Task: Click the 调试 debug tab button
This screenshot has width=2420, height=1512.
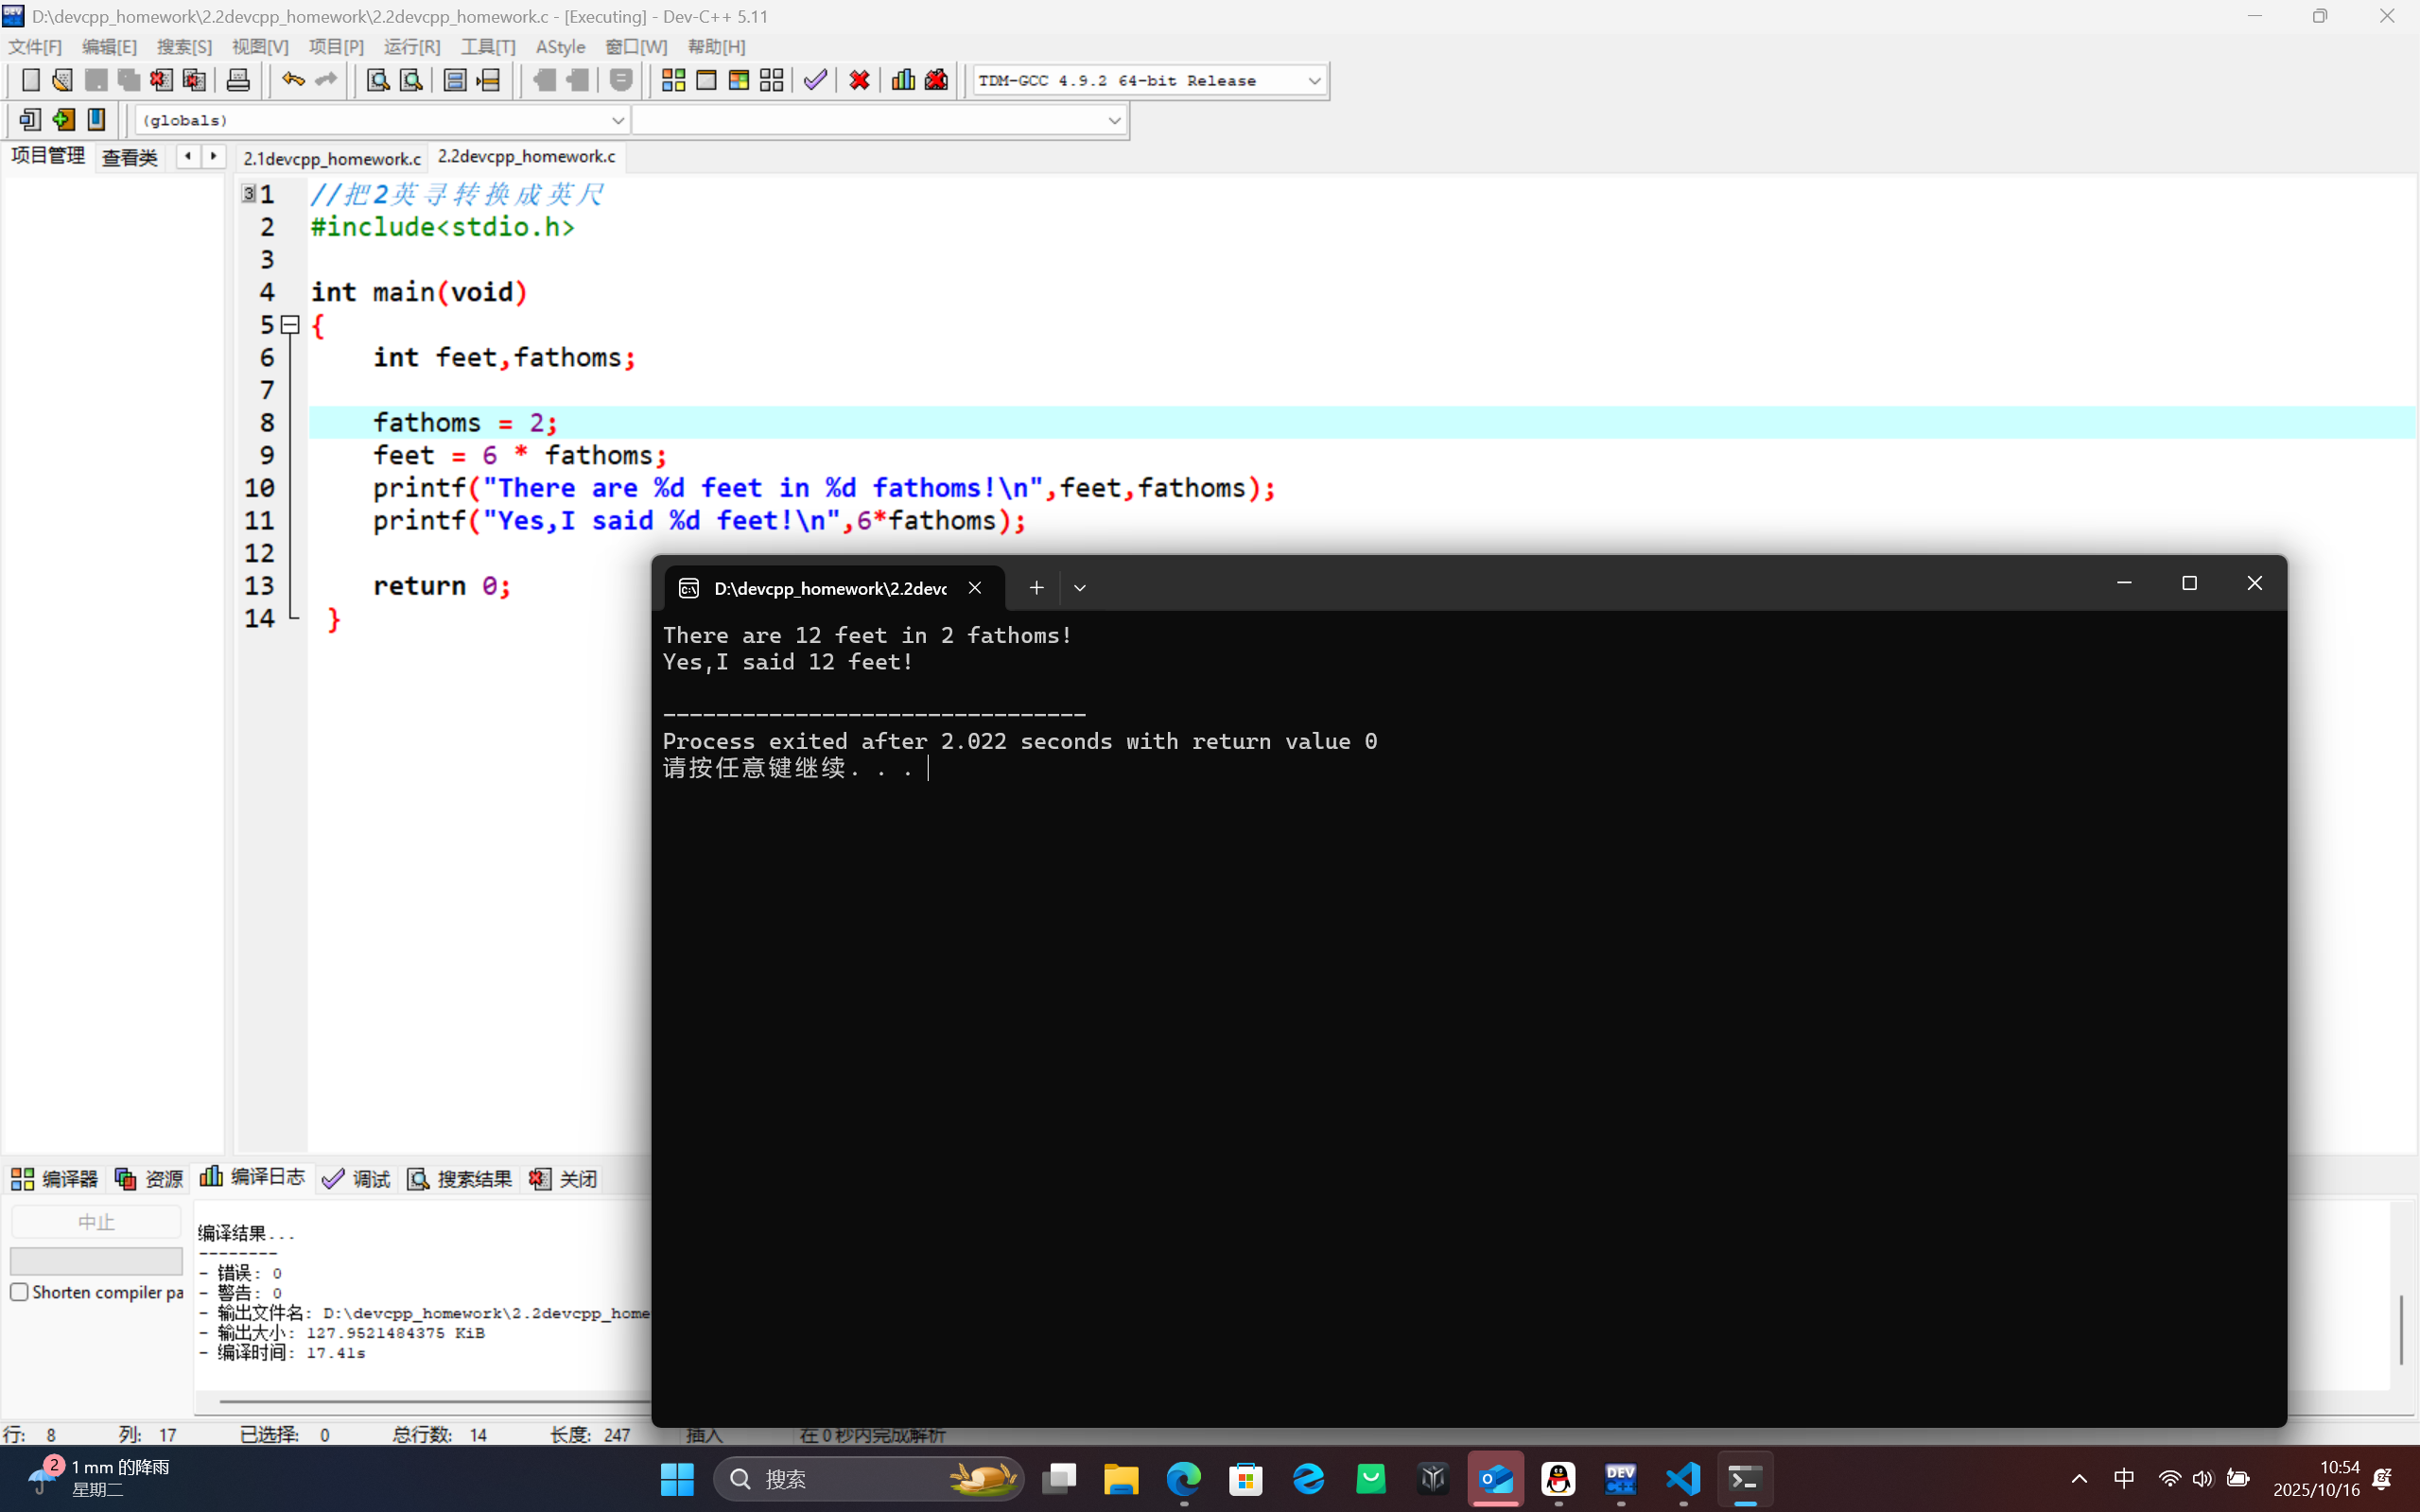Action: pyautogui.click(x=357, y=1179)
